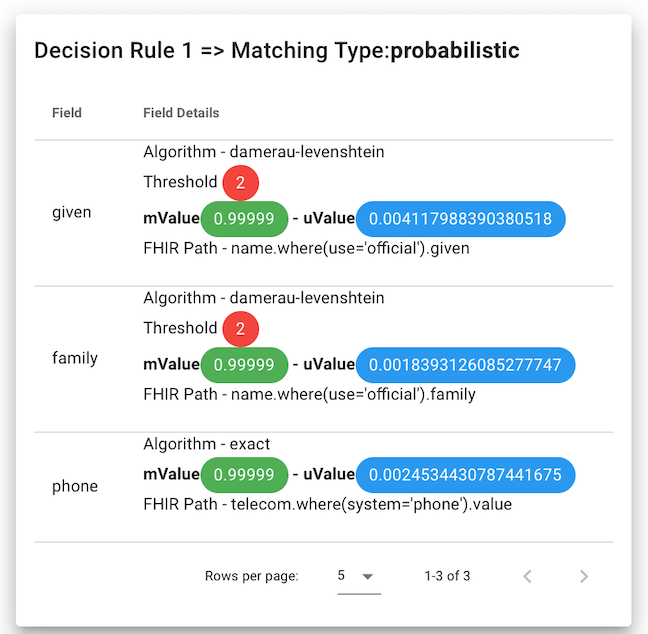Open the rows per page dropdown
The image size is (648, 634).
click(x=358, y=576)
